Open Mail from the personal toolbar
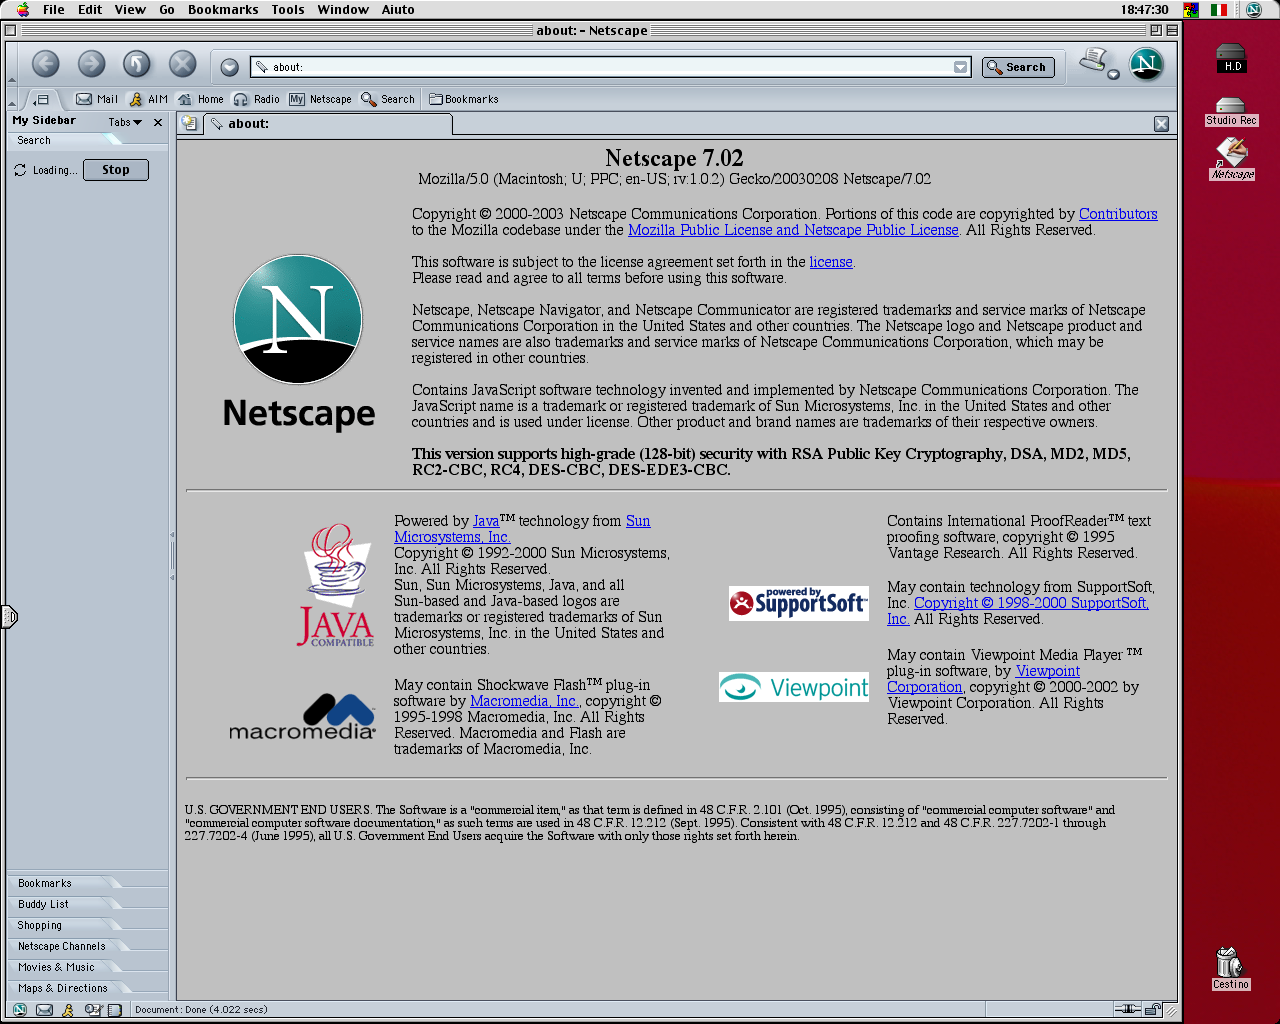This screenshot has height=1024, width=1280. 98,99
